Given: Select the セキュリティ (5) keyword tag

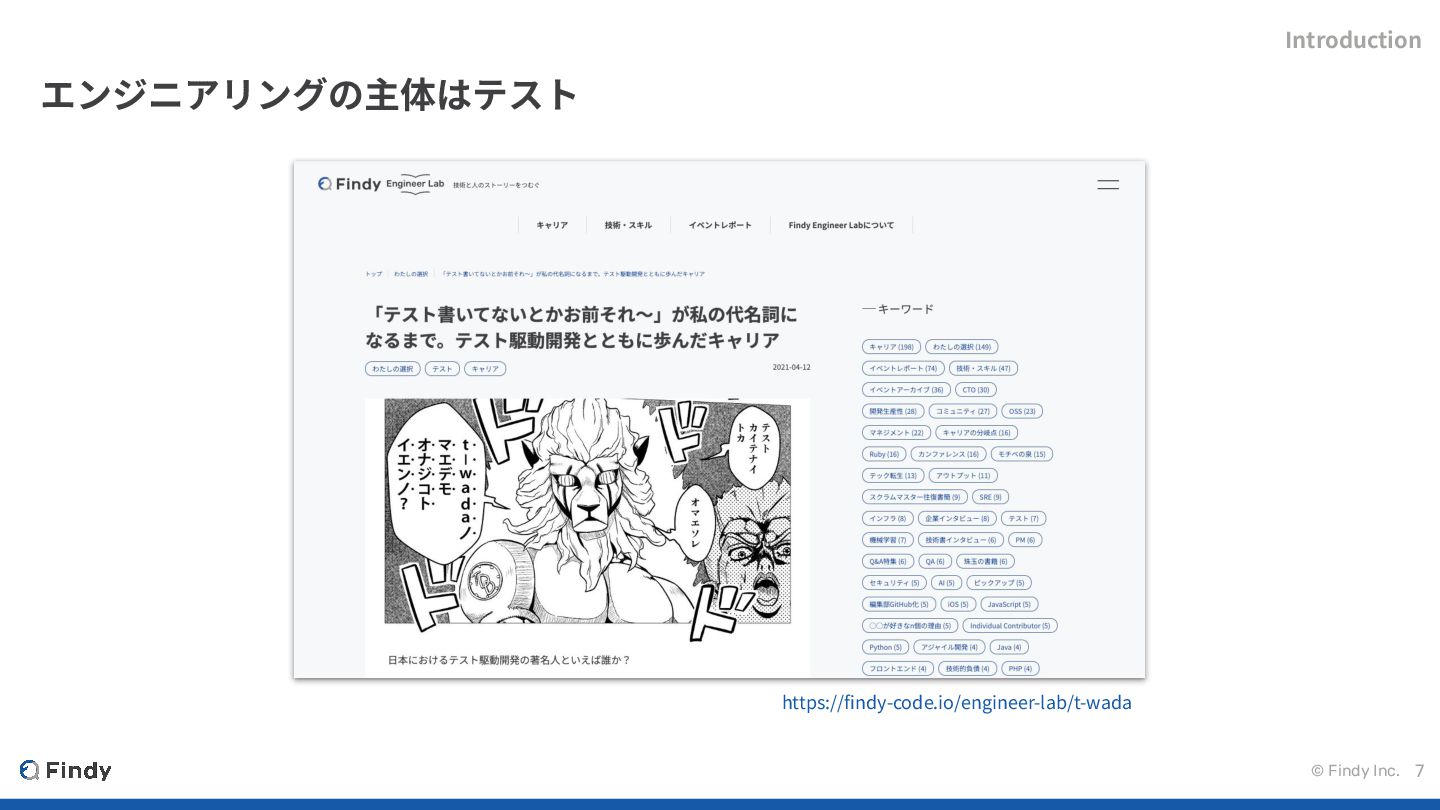Looking at the screenshot, I should [x=894, y=583].
